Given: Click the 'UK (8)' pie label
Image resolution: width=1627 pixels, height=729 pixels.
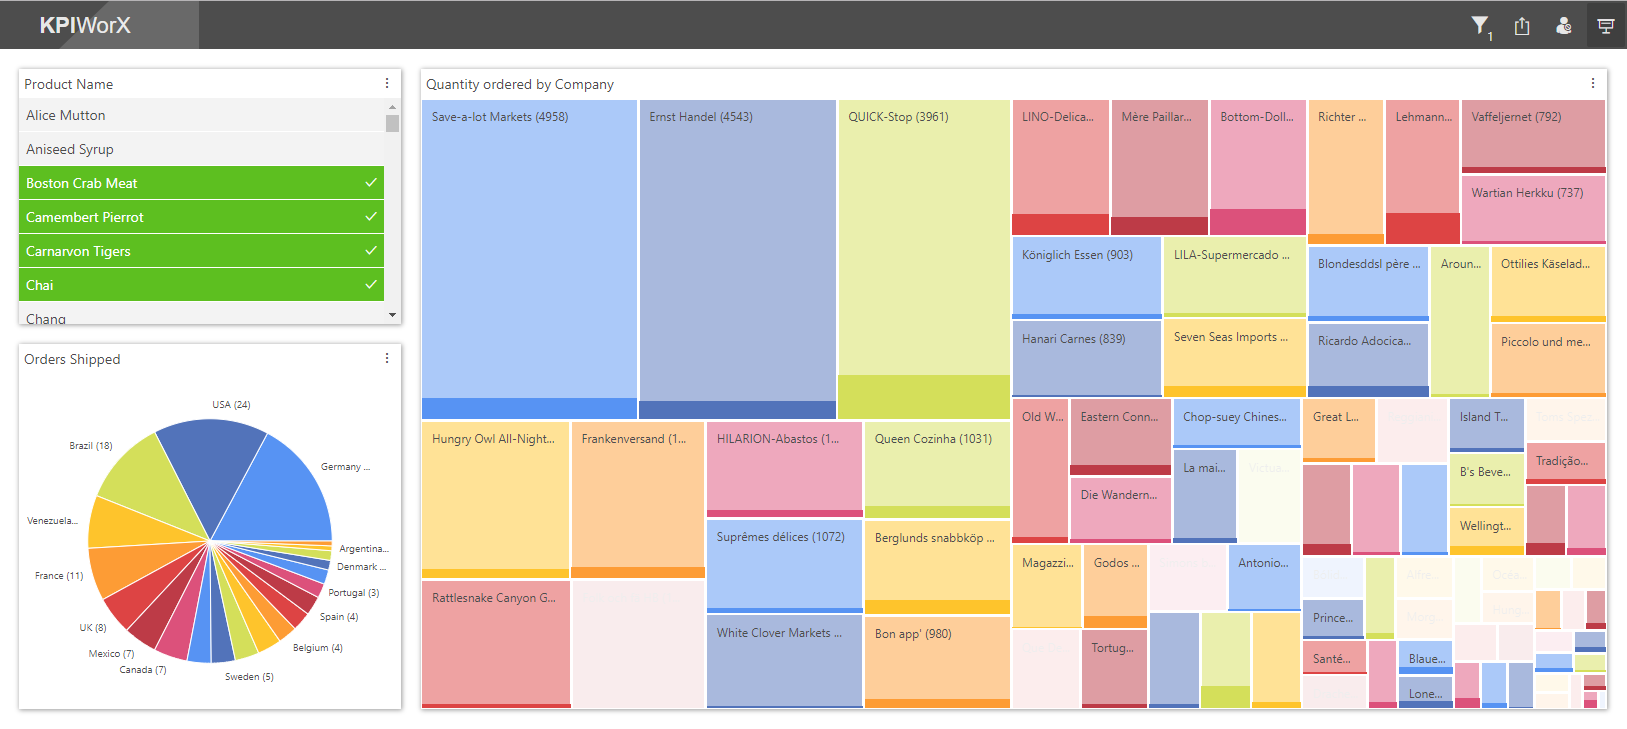Looking at the screenshot, I should tap(93, 628).
